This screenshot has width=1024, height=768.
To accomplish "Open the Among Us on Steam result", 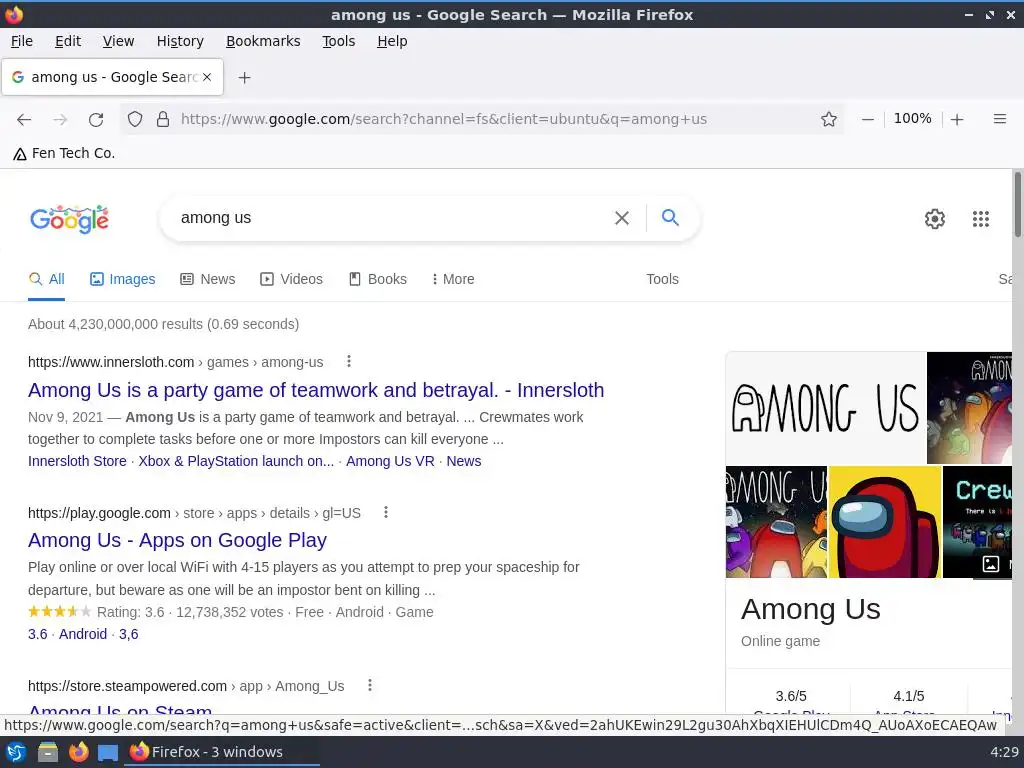I will pos(120,709).
